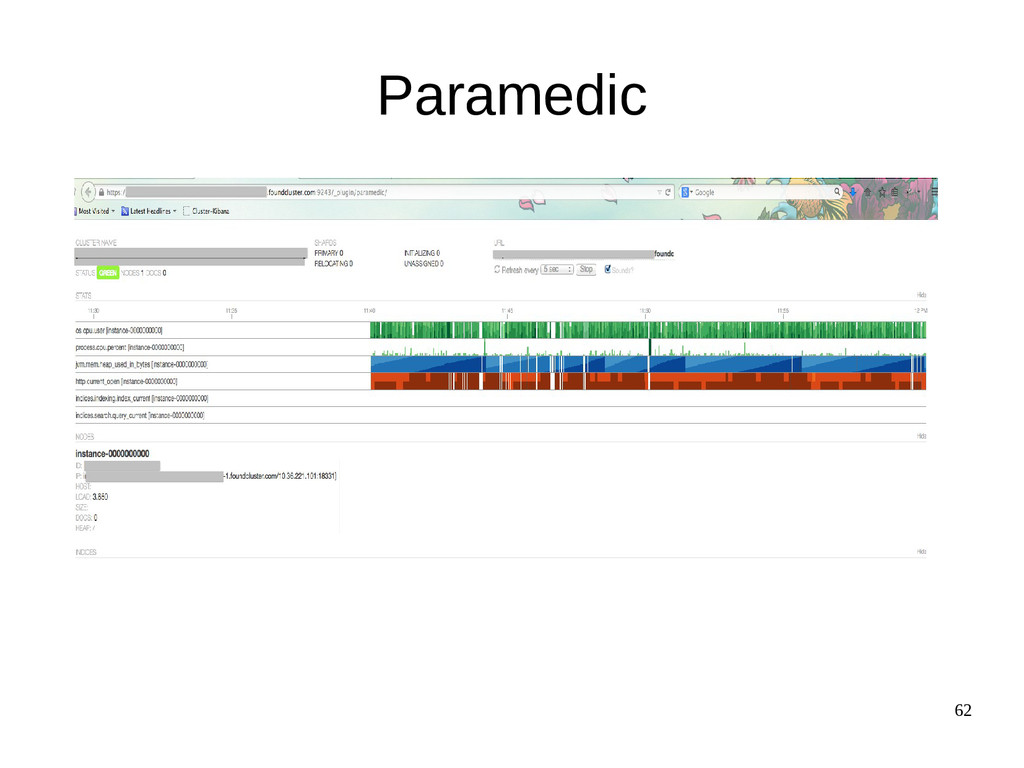Go back with the browser back arrow
Image resolution: width=1024 pixels, height=768 pixels.
[88, 192]
